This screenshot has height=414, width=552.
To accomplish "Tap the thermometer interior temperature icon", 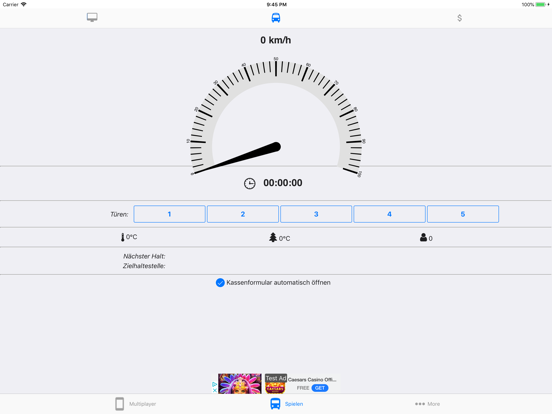I will [x=123, y=237].
